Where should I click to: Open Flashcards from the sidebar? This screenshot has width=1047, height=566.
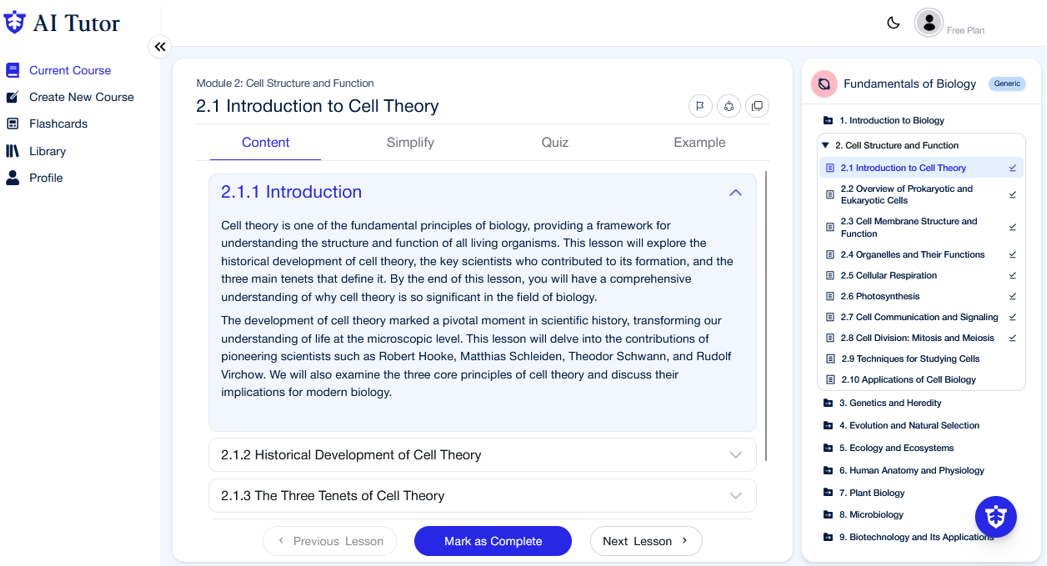pos(58,124)
